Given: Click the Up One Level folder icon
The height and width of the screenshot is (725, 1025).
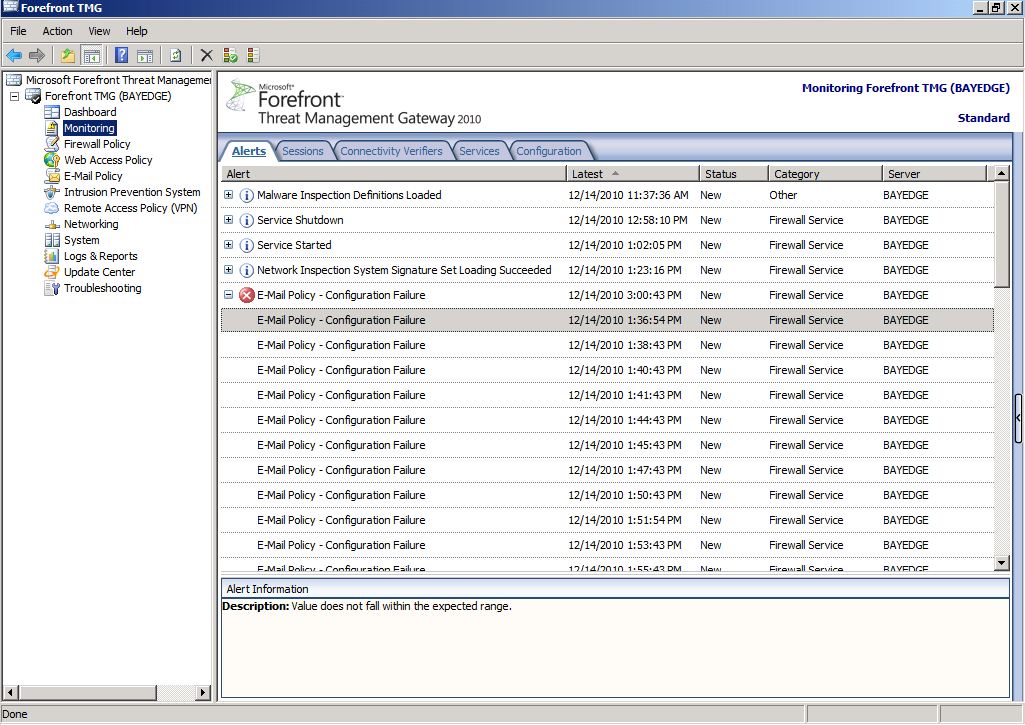Looking at the screenshot, I should (67, 56).
